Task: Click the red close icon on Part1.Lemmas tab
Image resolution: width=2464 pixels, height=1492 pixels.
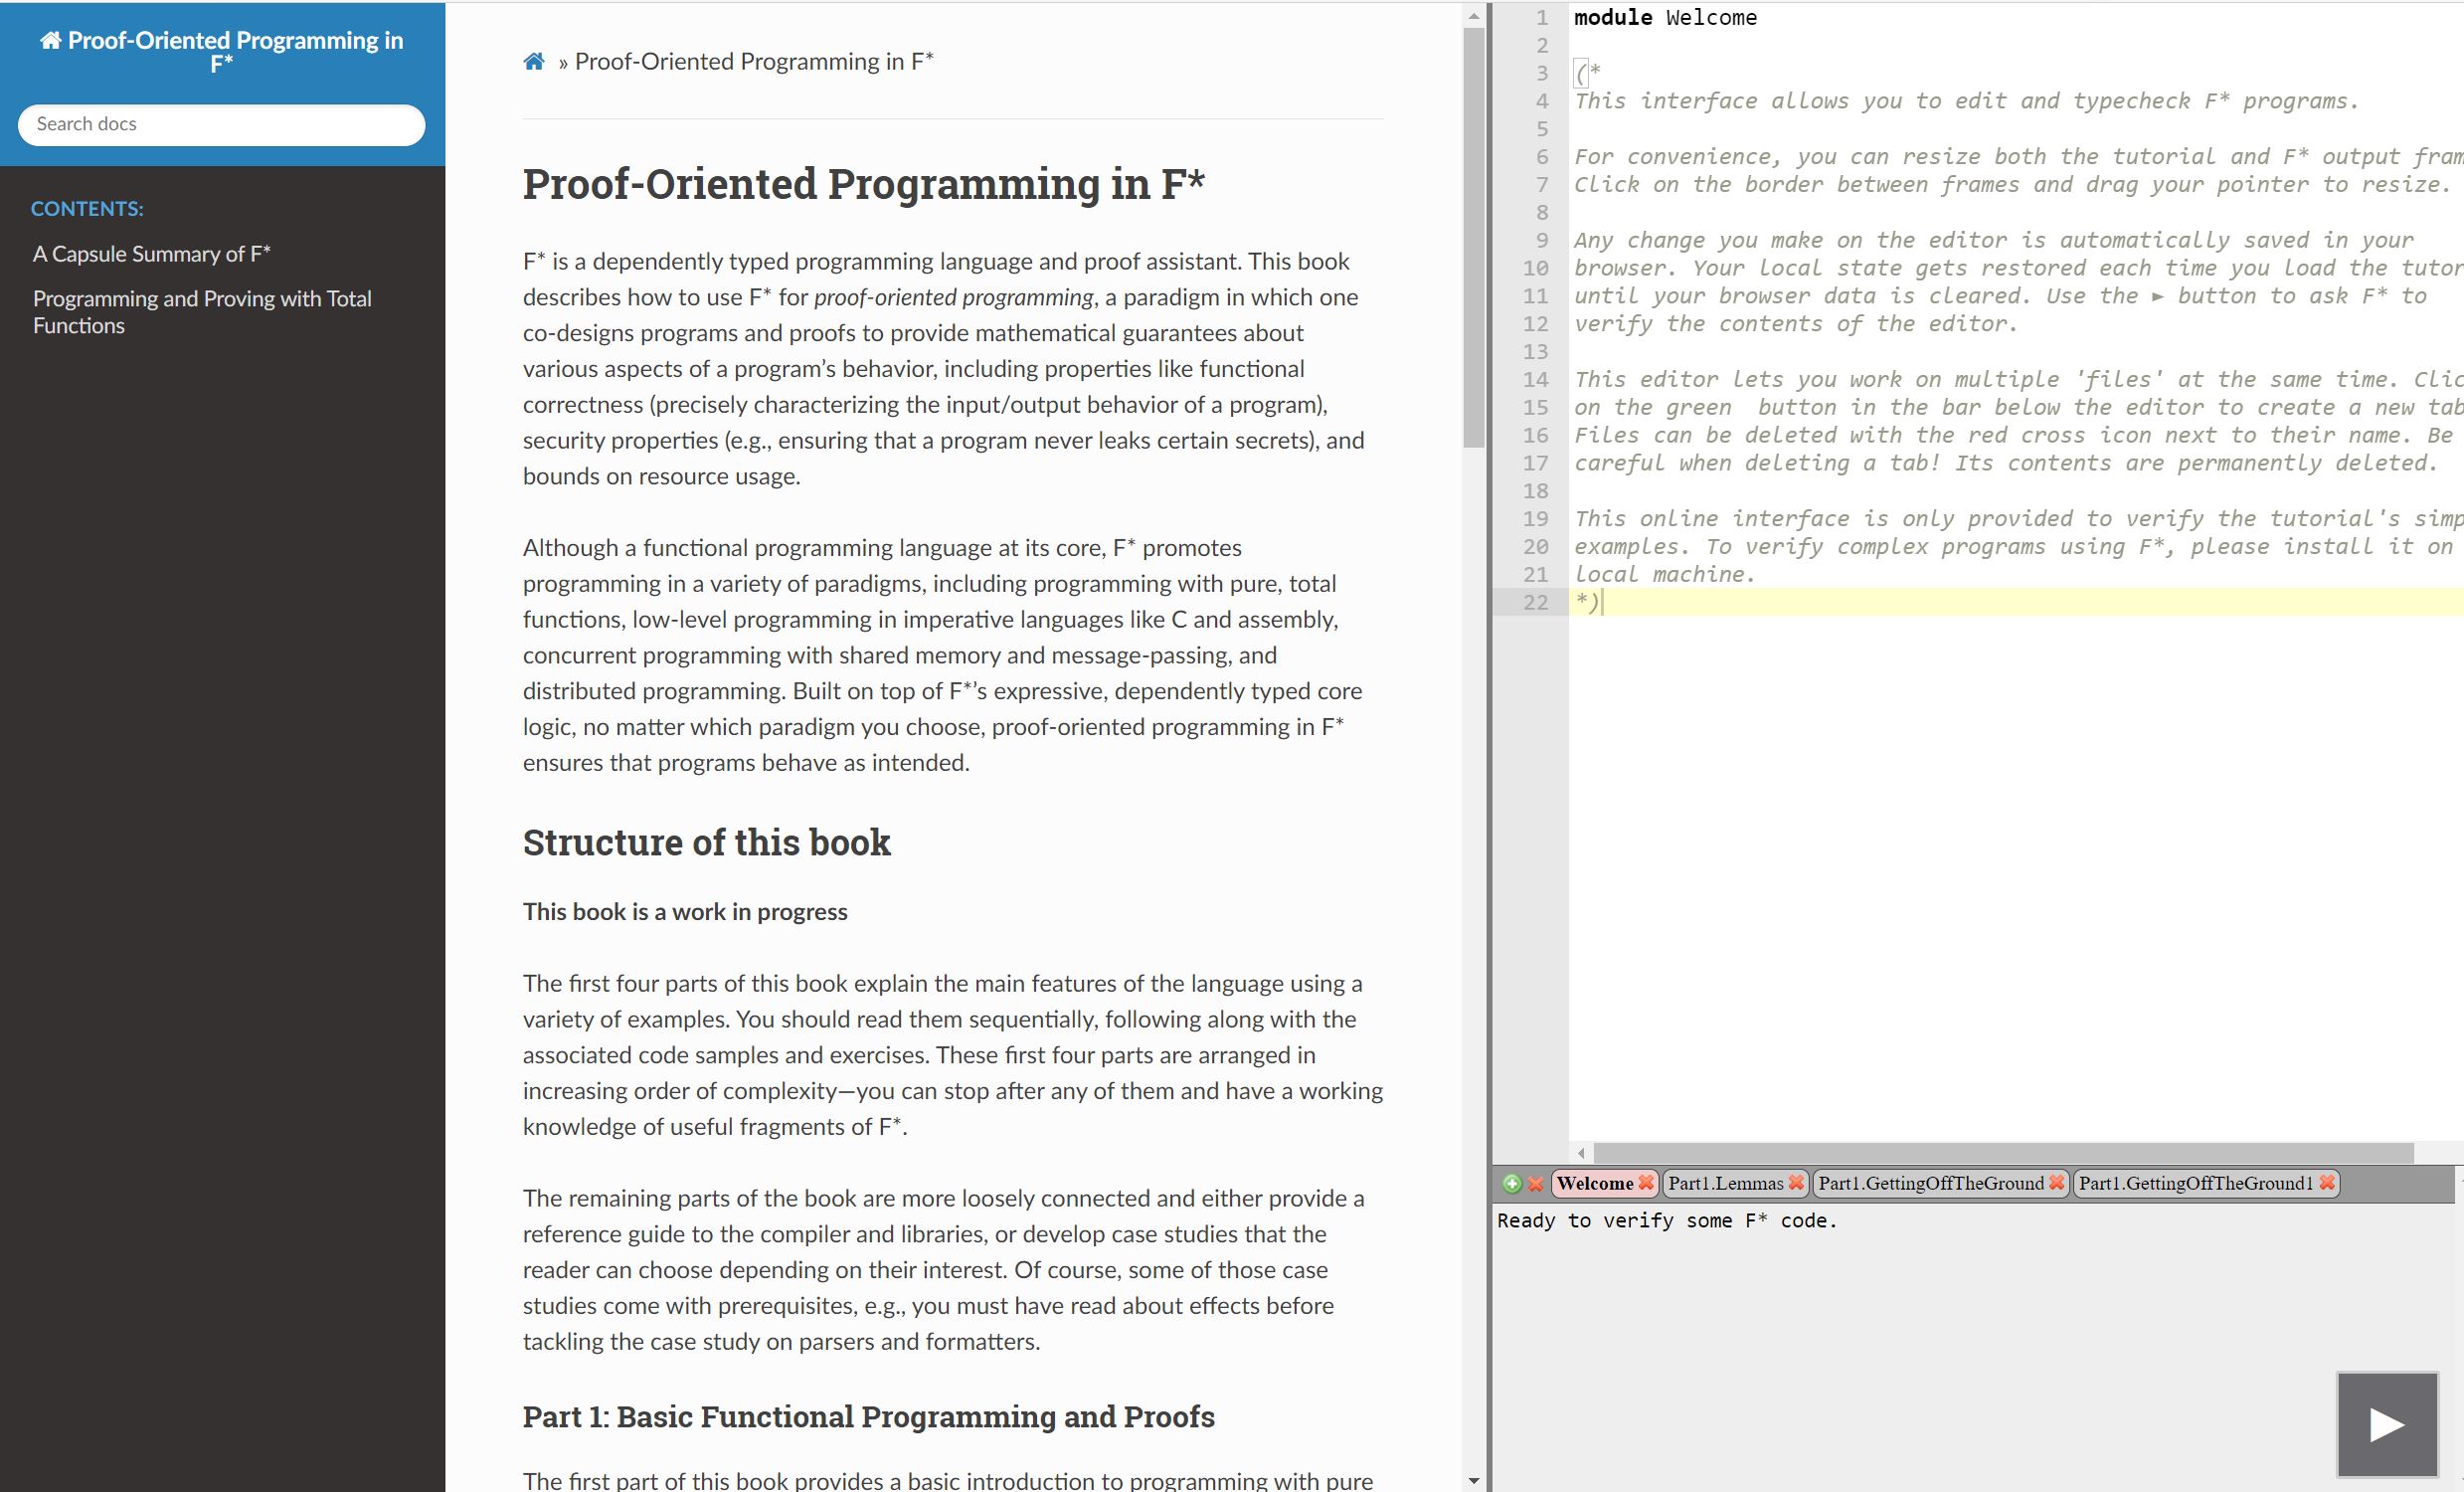Action: point(1799,1182)
